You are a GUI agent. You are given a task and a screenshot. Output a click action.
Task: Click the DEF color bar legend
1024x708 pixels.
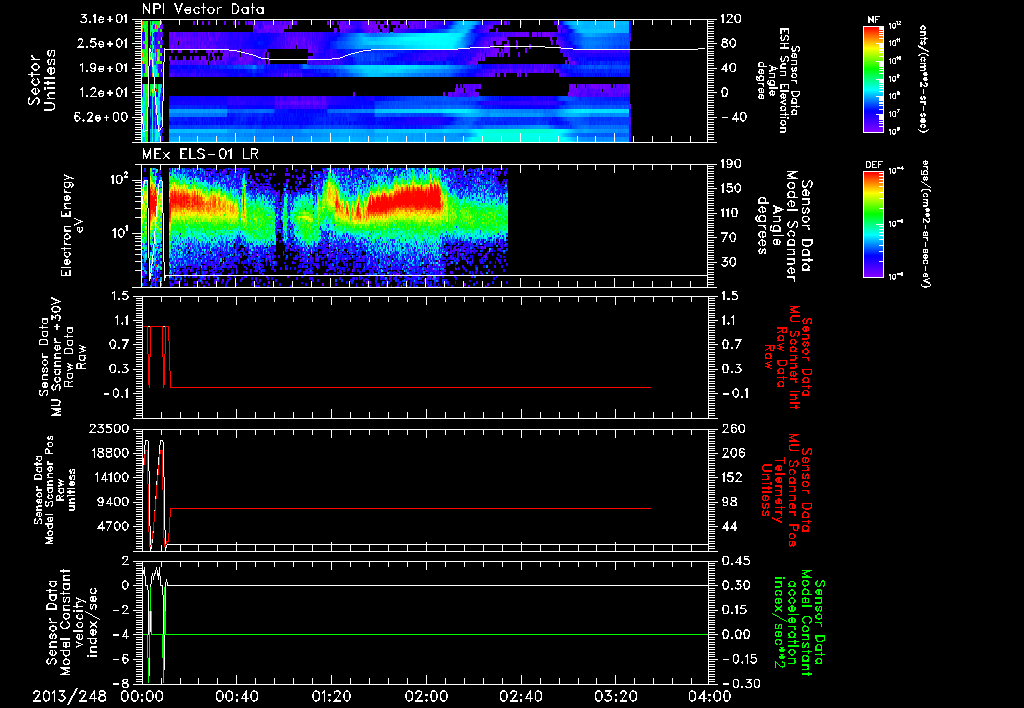[874, 224]
